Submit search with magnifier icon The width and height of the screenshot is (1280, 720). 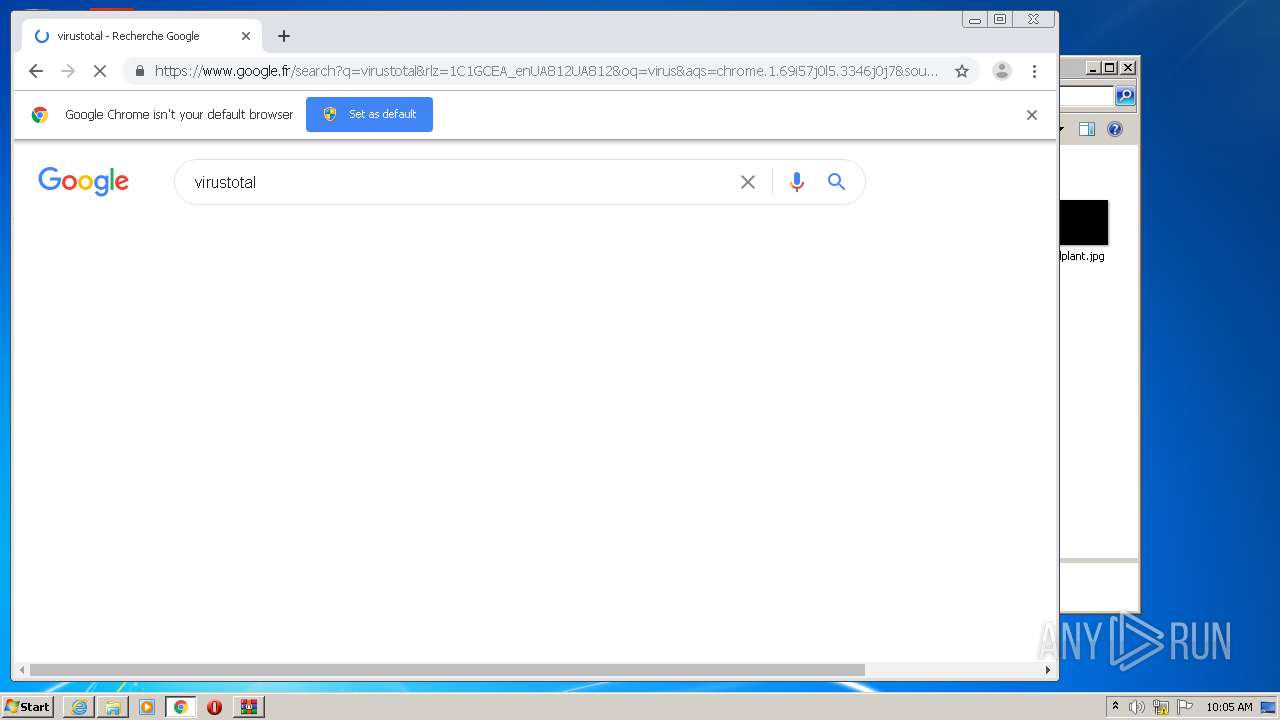click(x=837, y=182)
